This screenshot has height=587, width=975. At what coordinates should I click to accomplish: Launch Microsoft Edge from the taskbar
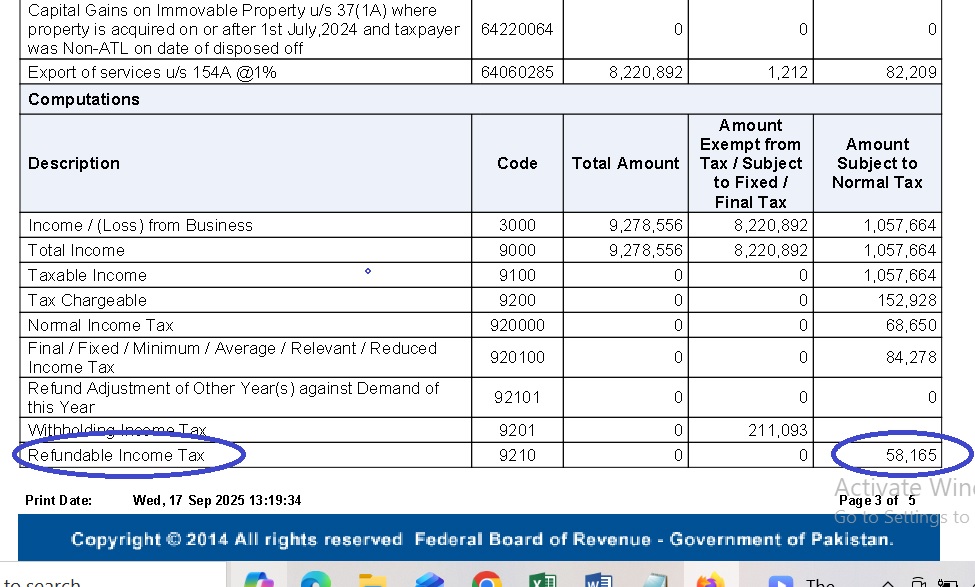point(316,580)
